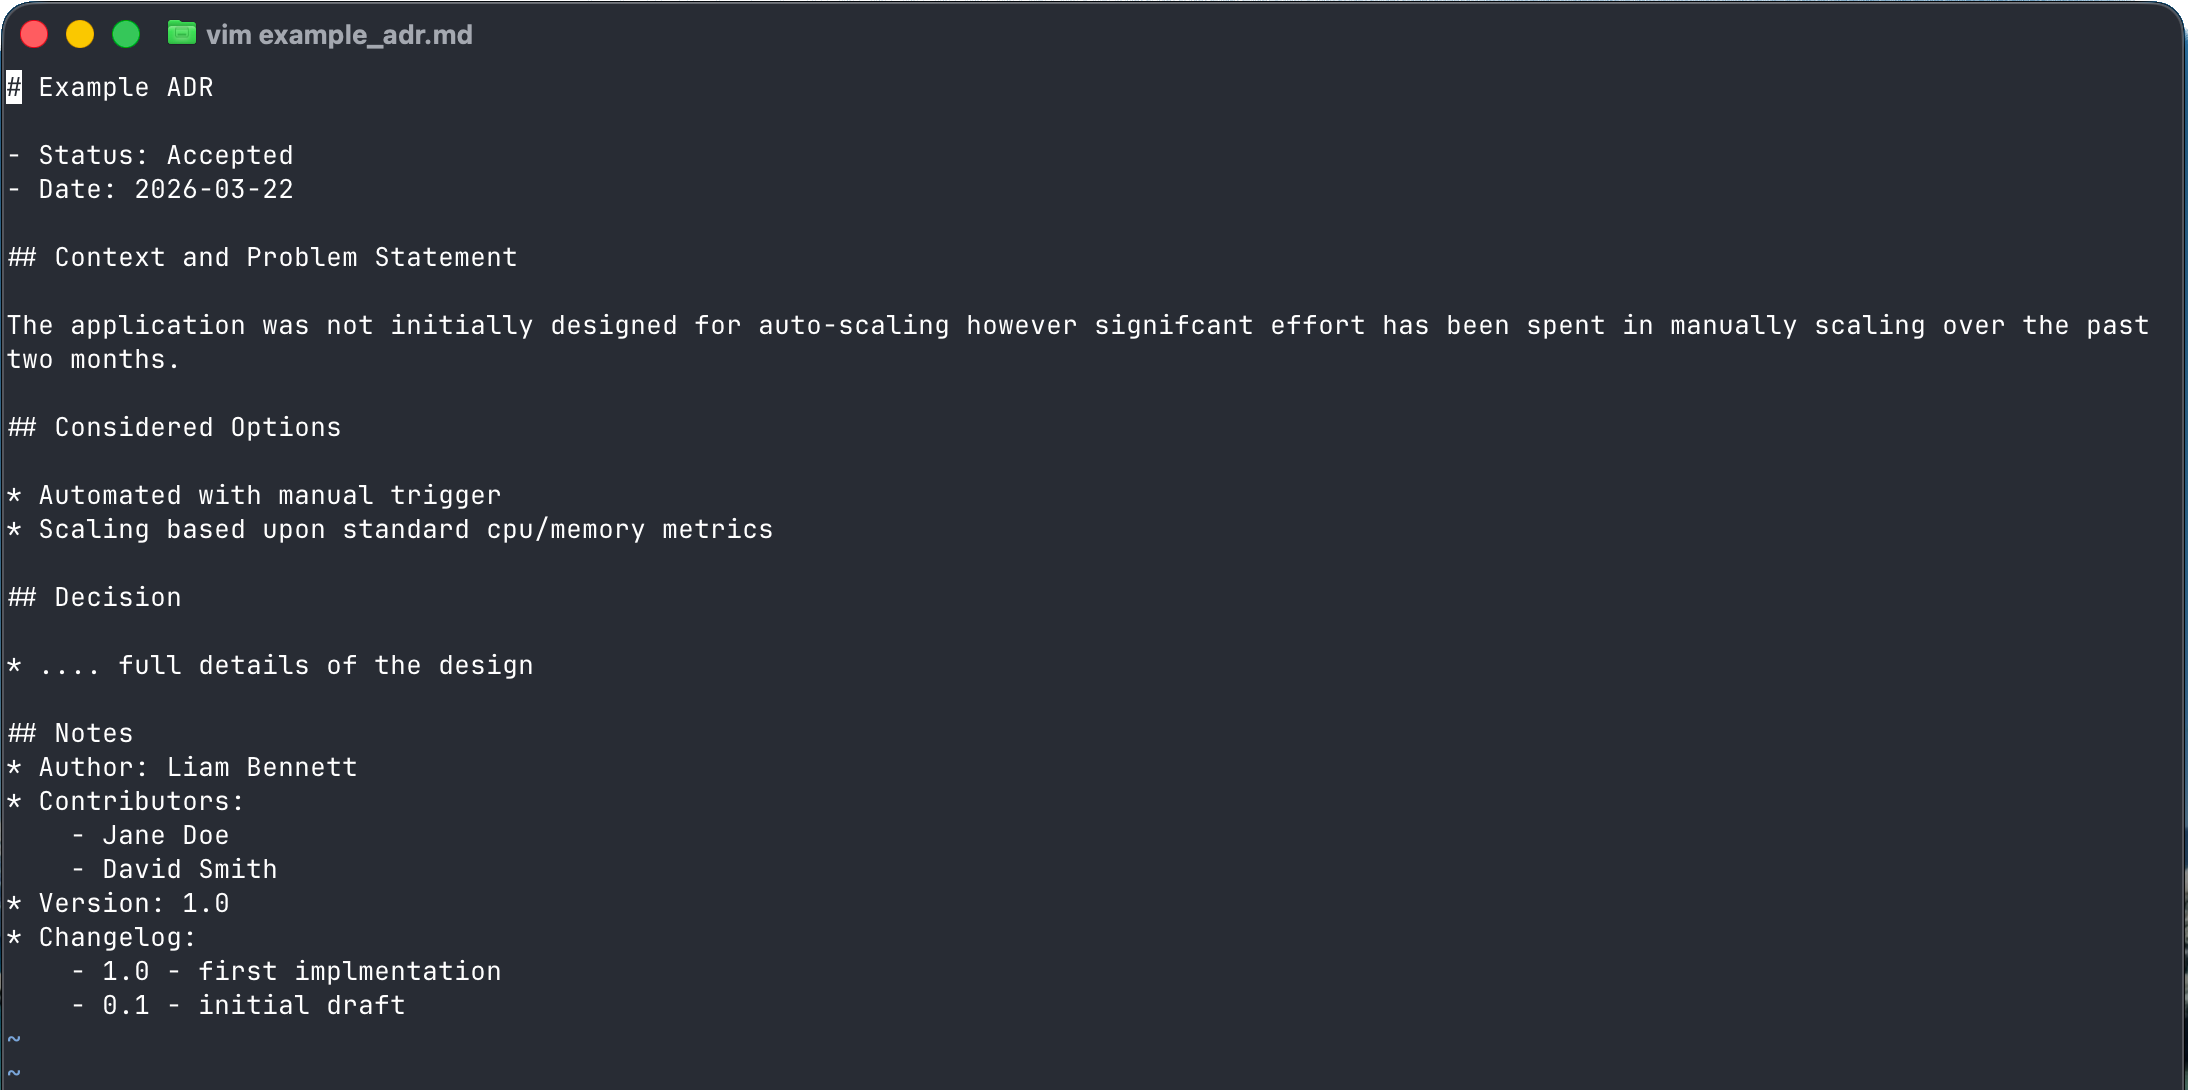Click the 'Notes' heading
Image resolution: width=2188 pixels, height=1090 pixels.
[70, 733]
